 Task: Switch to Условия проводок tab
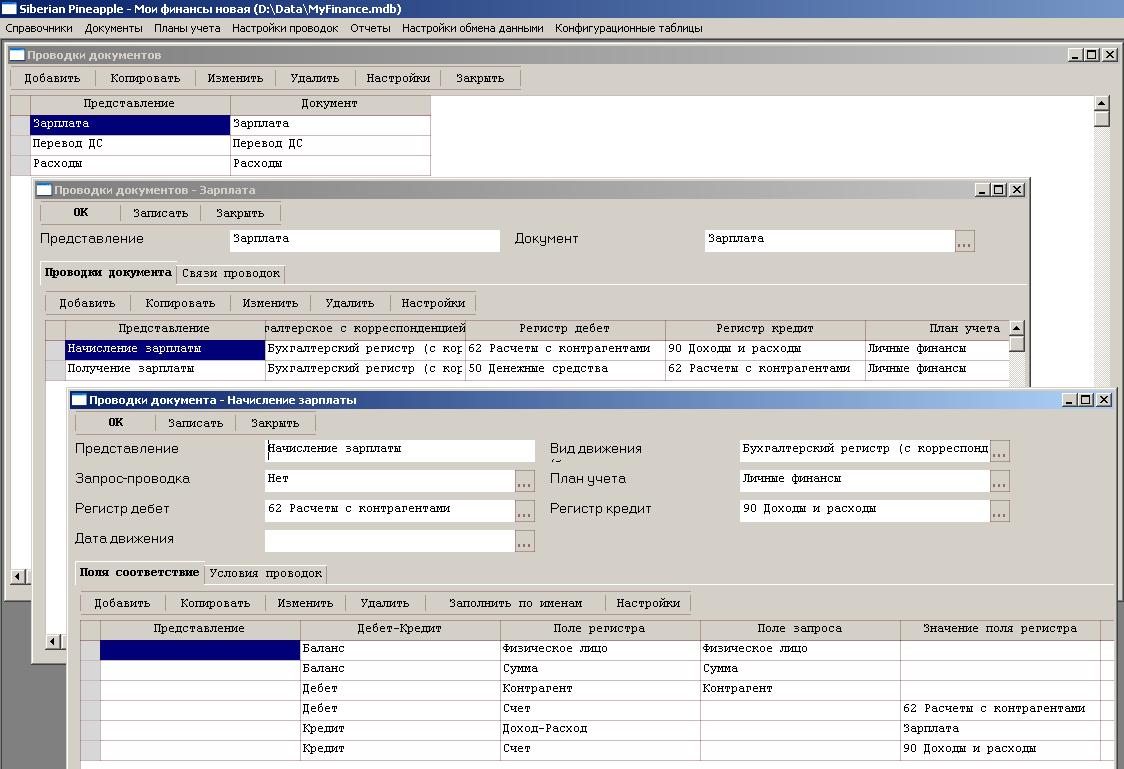[x=266, y=574]
